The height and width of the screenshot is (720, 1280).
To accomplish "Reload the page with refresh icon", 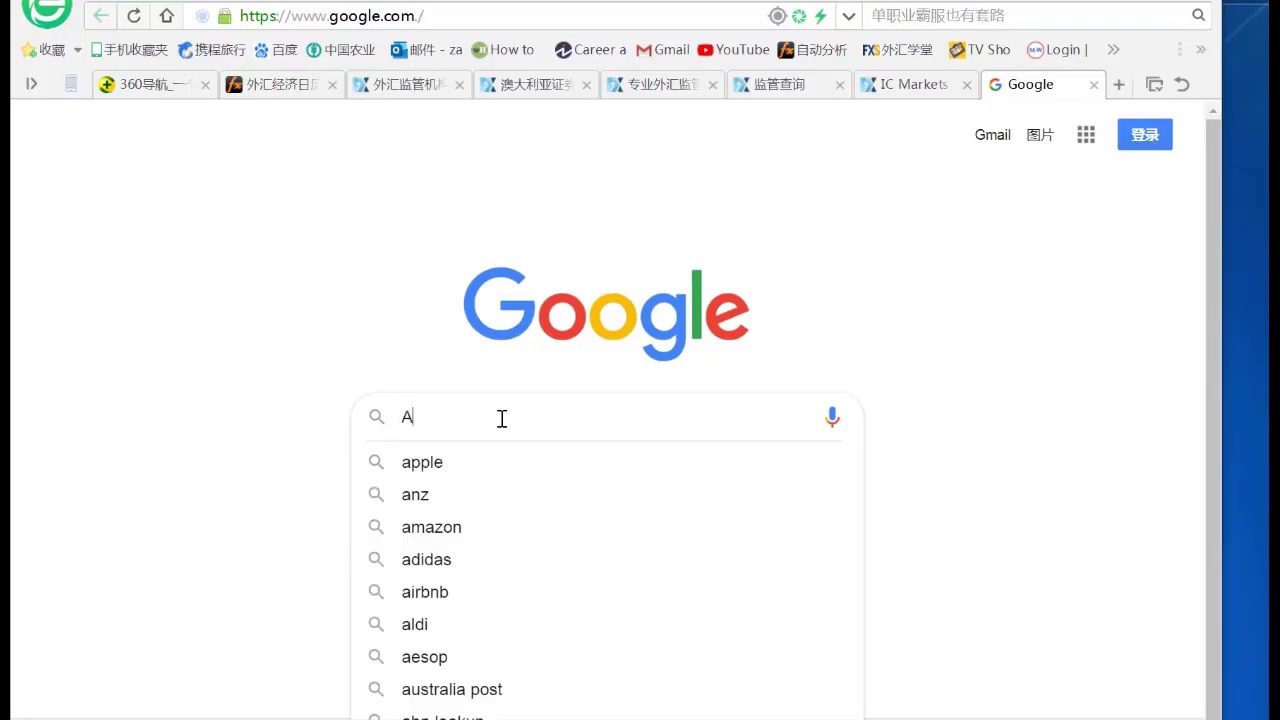I will (x=134, y=16).
